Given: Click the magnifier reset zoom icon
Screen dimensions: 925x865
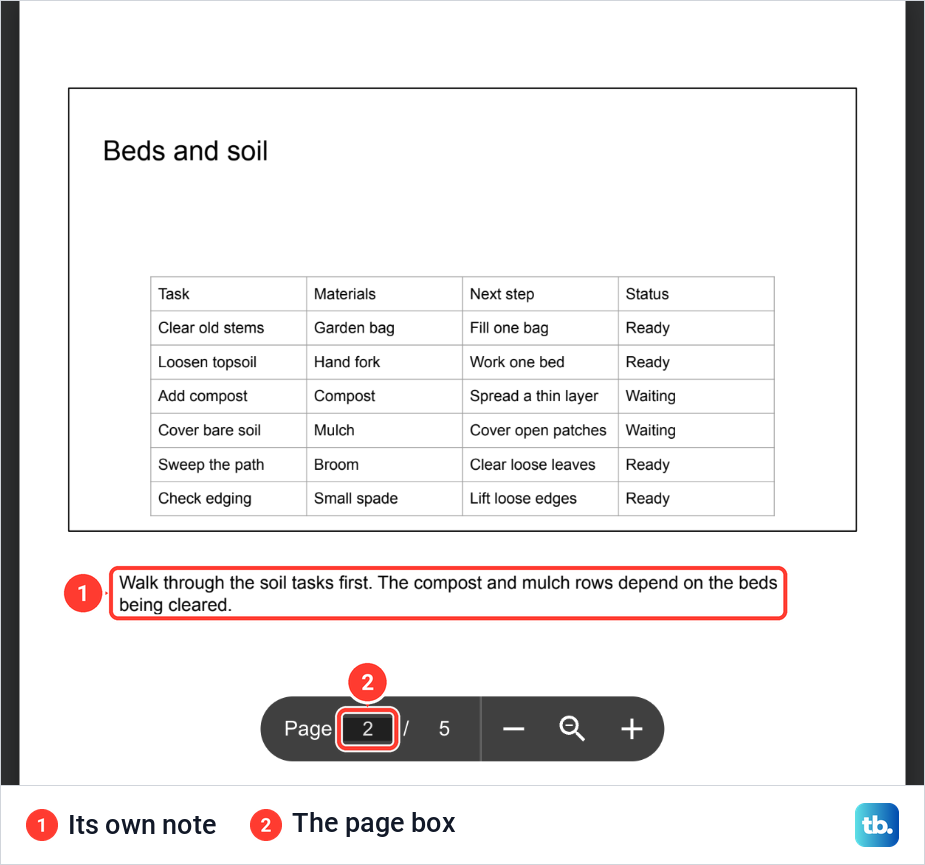Looking at the screenshot, I should (572, 729).
